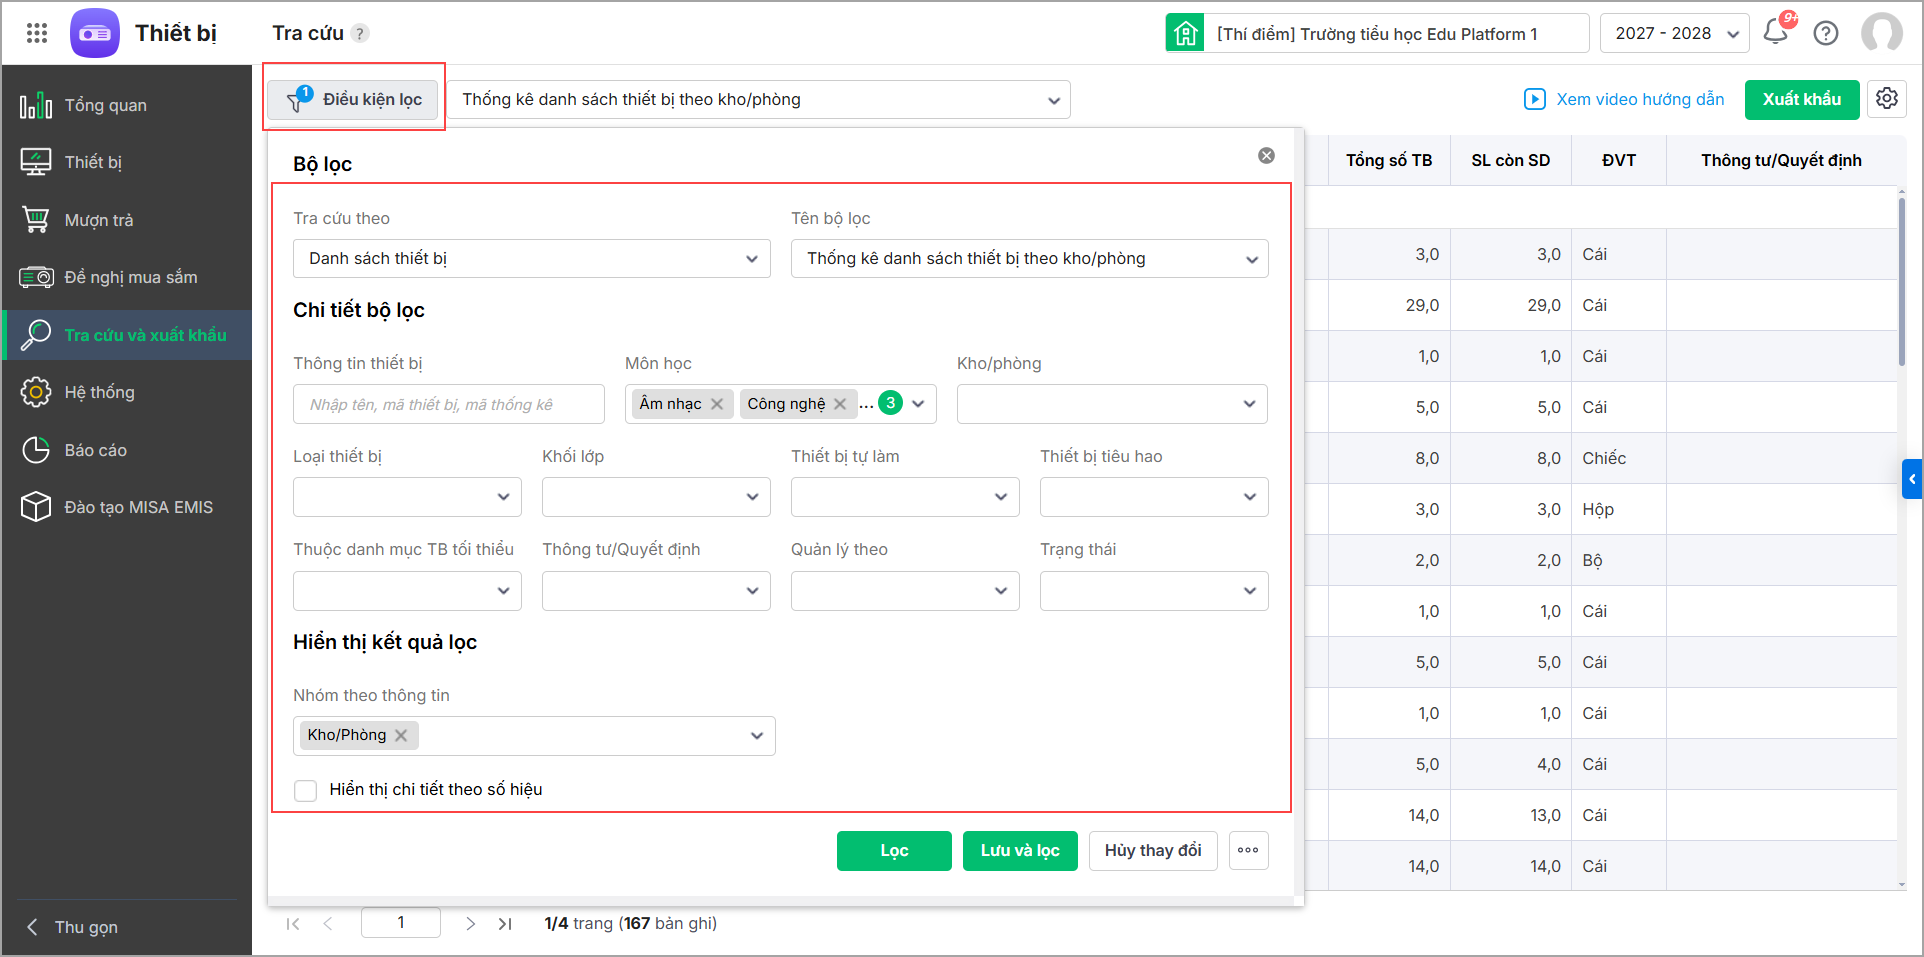
Task: Open the help question mark icon
Action: point(1826,33)
